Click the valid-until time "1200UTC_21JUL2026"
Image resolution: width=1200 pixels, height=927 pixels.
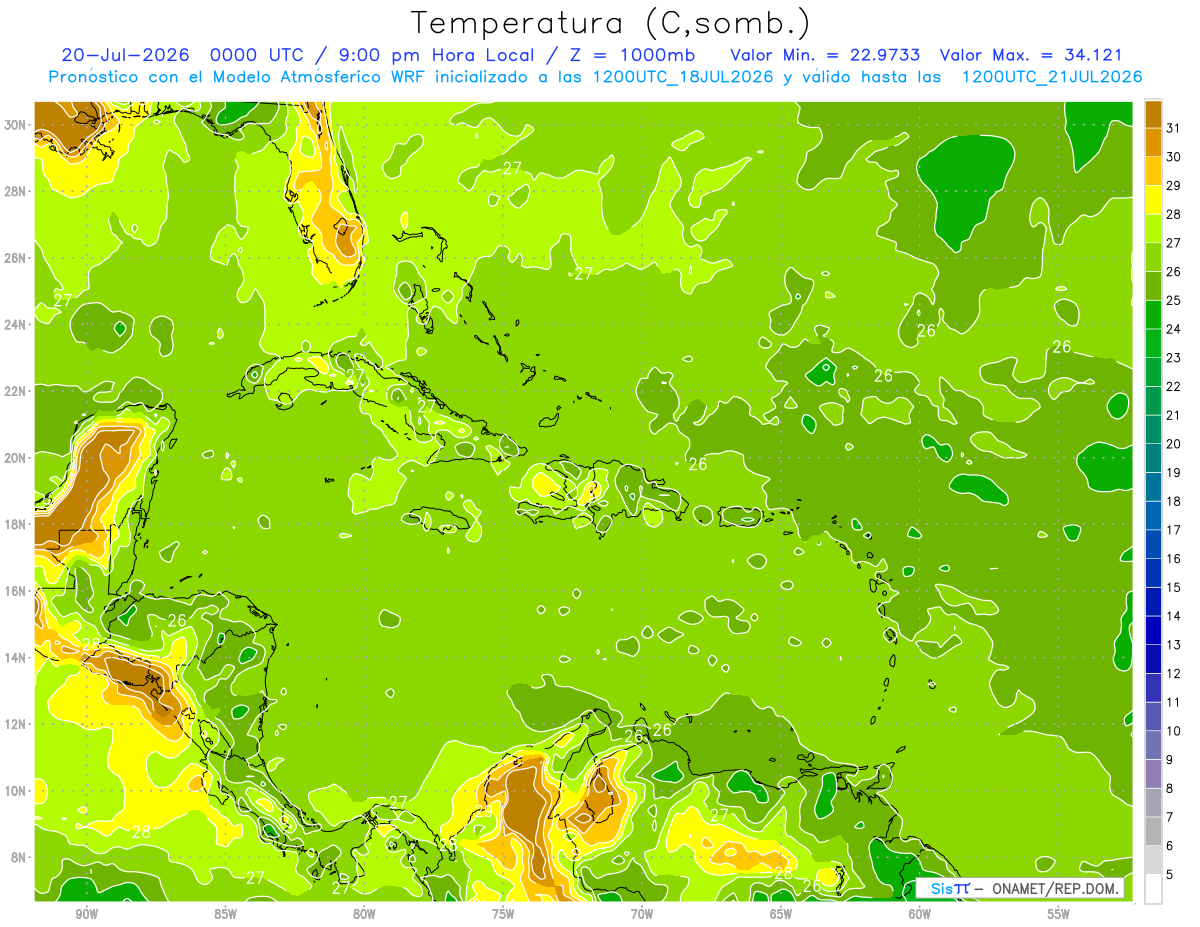(1052, 77)
